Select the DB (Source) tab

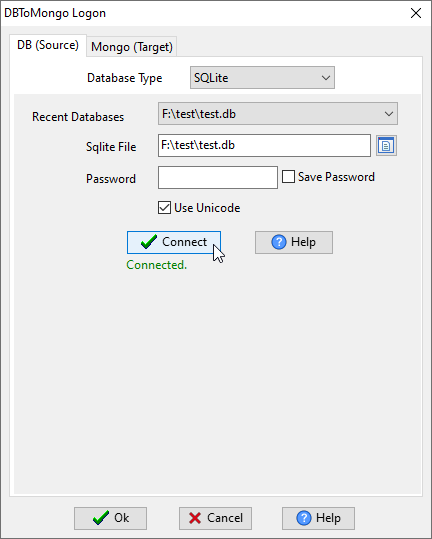48,45
